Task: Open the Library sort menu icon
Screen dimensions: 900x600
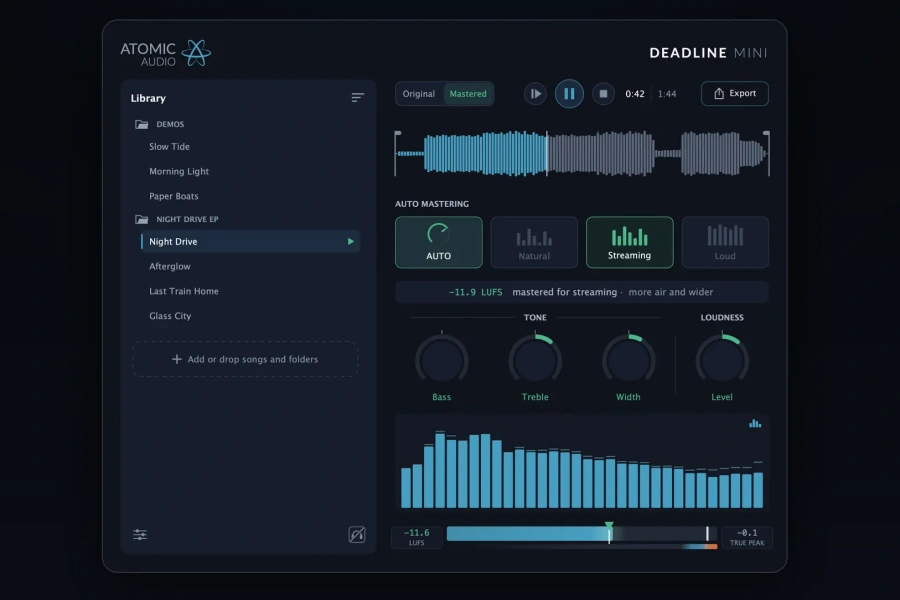Action: pos(358,98)
